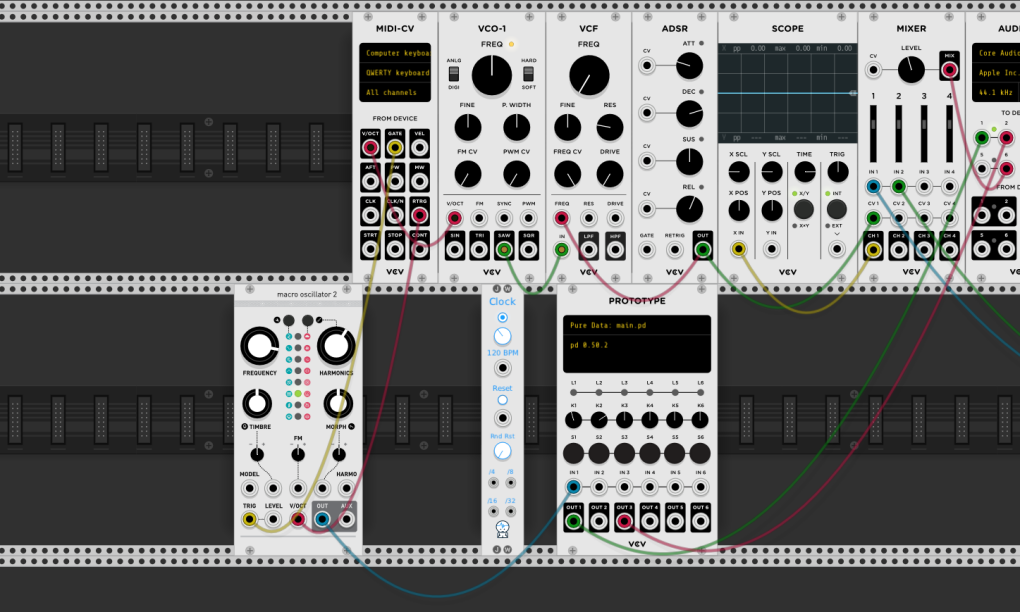Click the SIN output port on VCO-1

[455, 250]
